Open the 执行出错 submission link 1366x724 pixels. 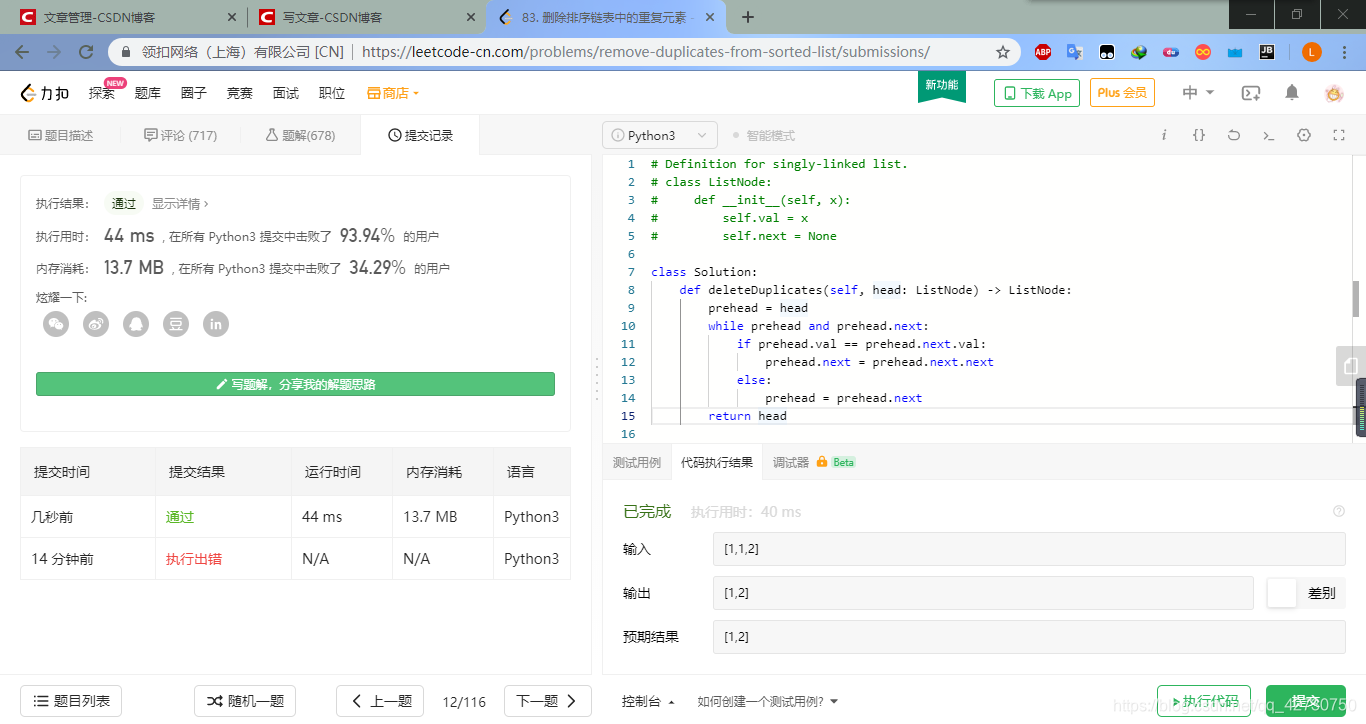[194, 559]
